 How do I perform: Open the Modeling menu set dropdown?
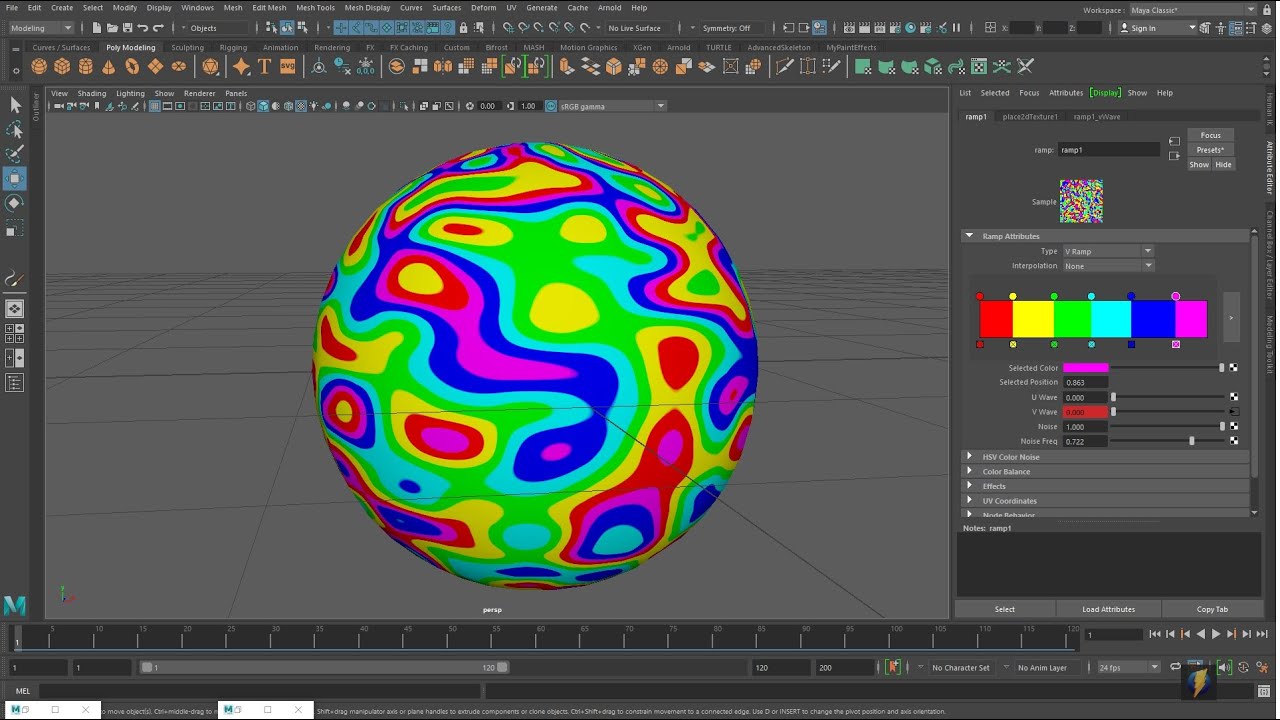point(40,28)
